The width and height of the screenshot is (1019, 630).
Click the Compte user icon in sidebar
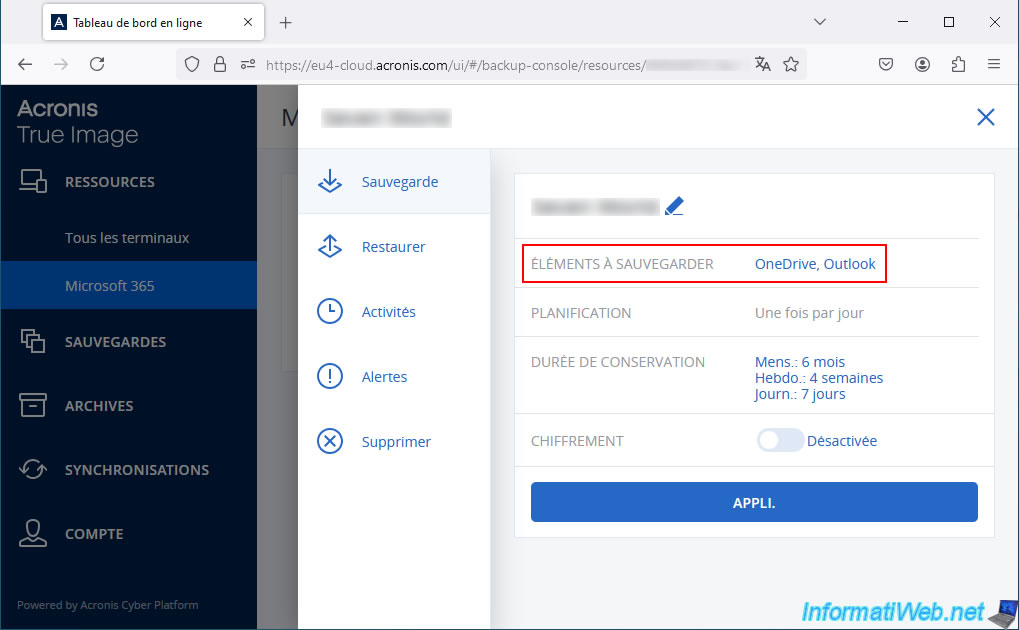pos(32,533)
